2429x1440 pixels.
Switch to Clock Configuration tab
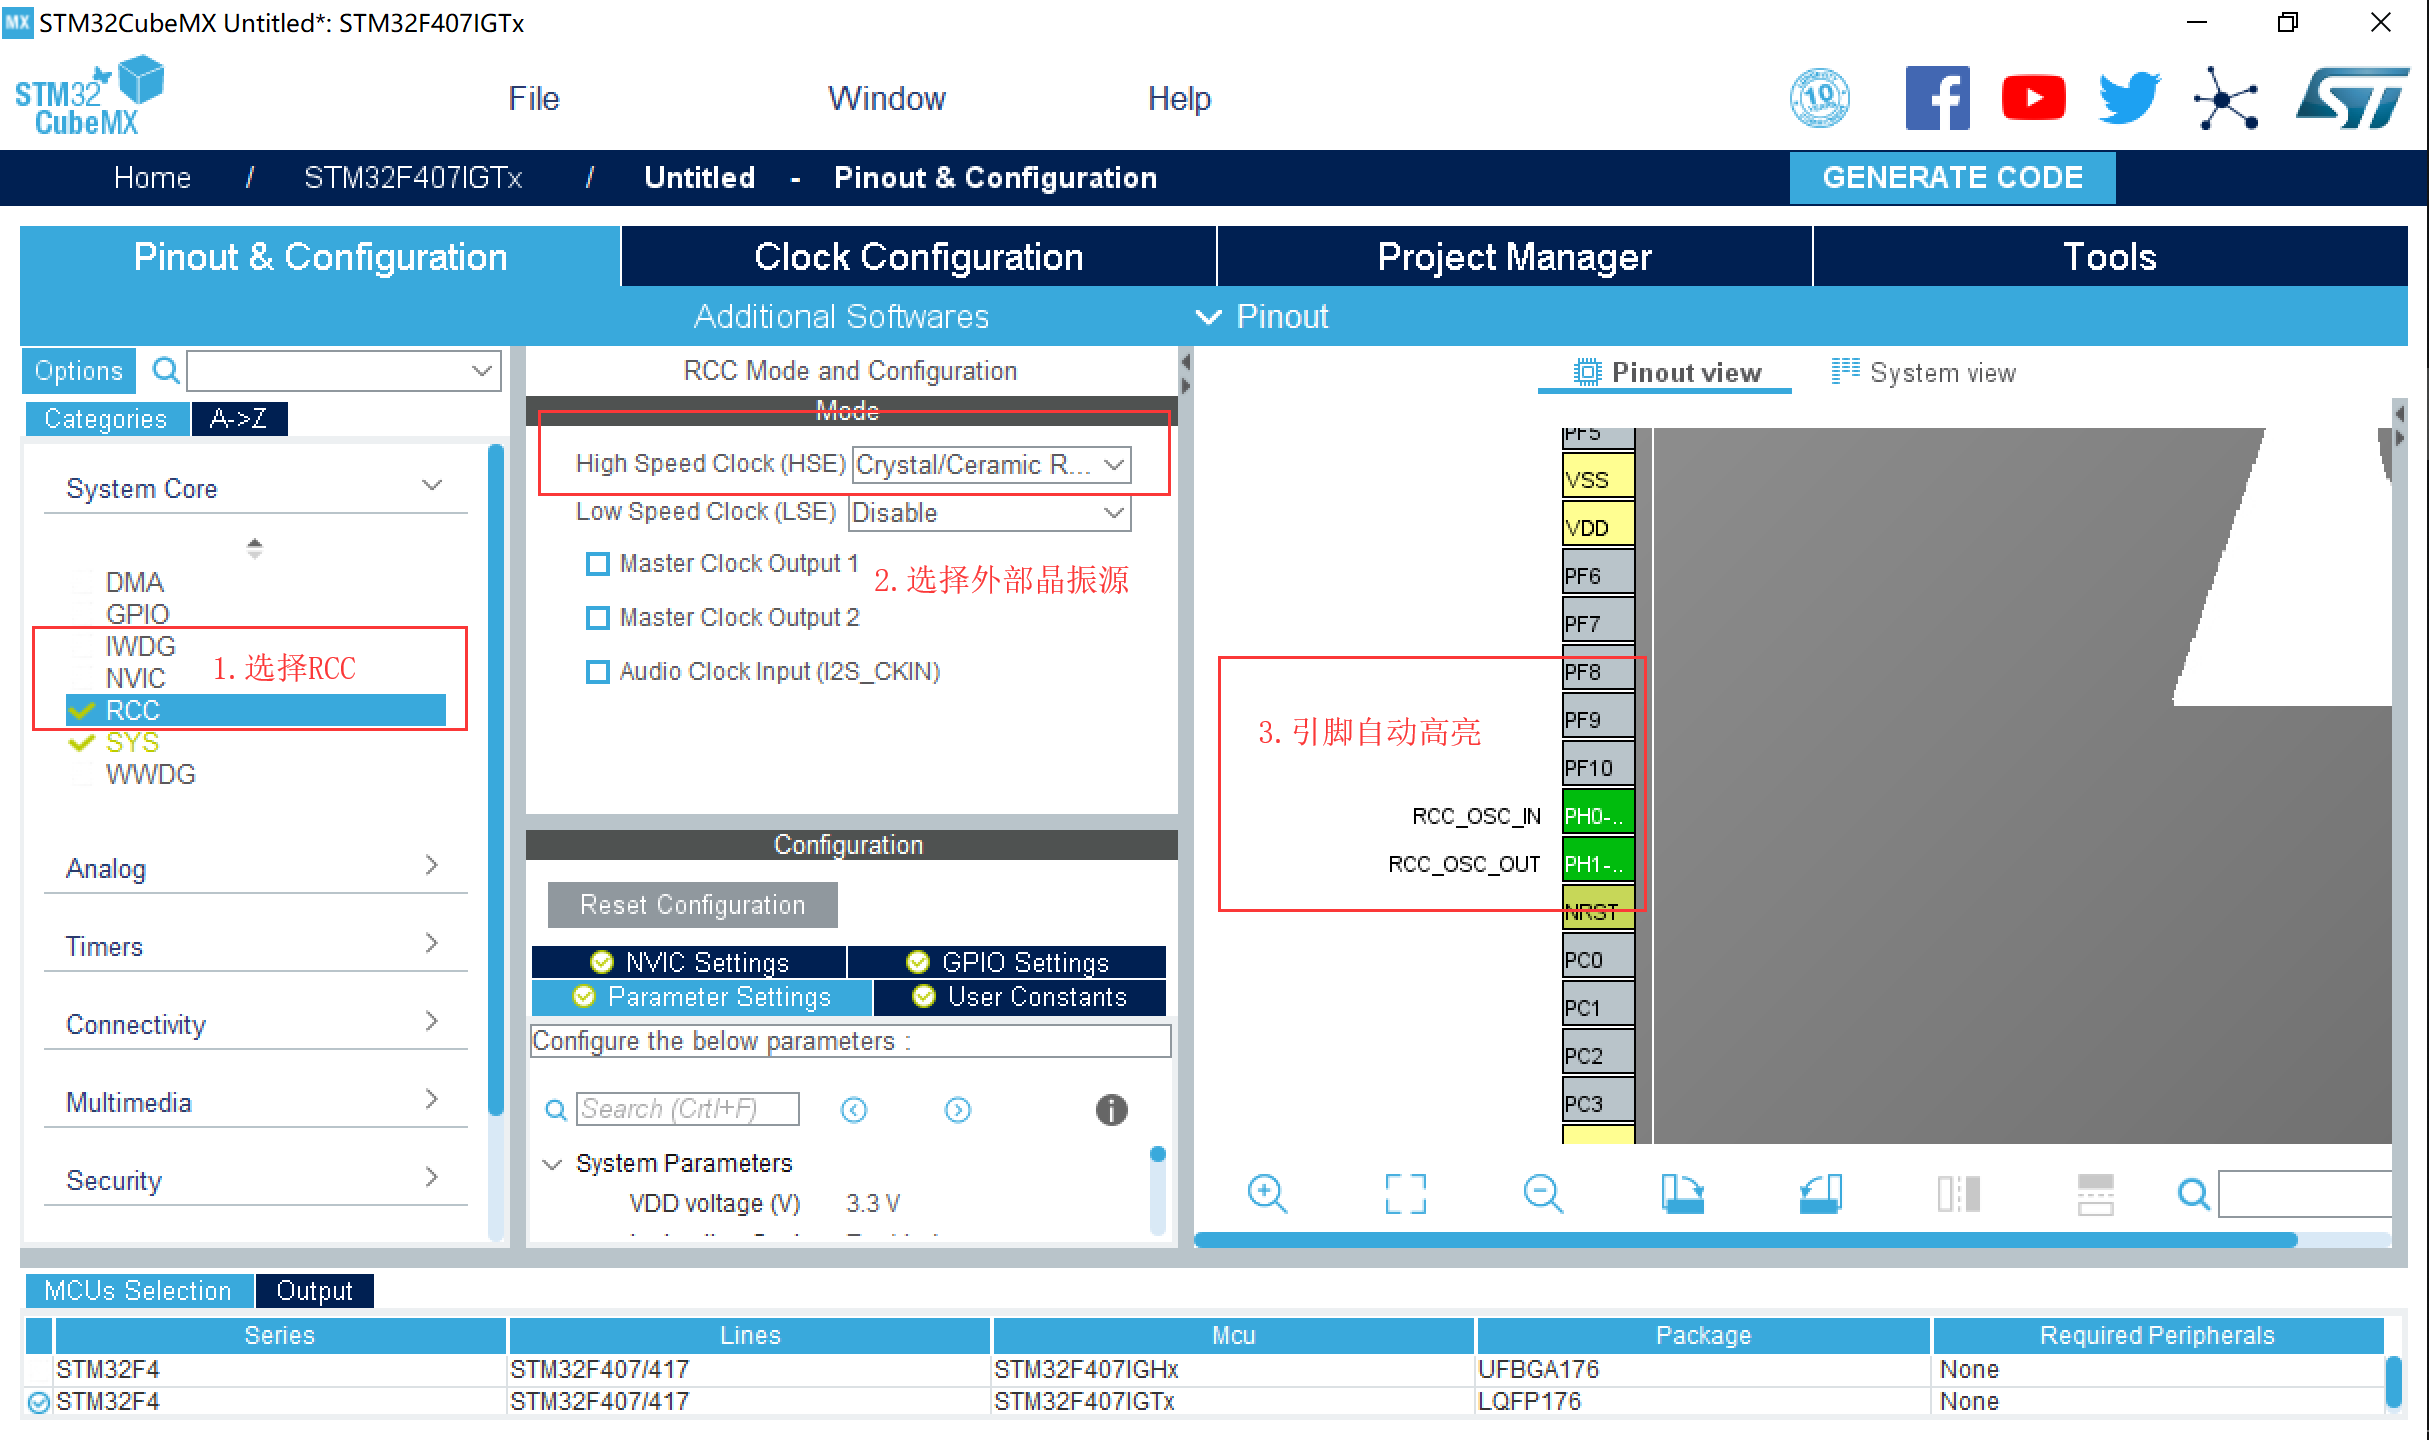[918, 257]
